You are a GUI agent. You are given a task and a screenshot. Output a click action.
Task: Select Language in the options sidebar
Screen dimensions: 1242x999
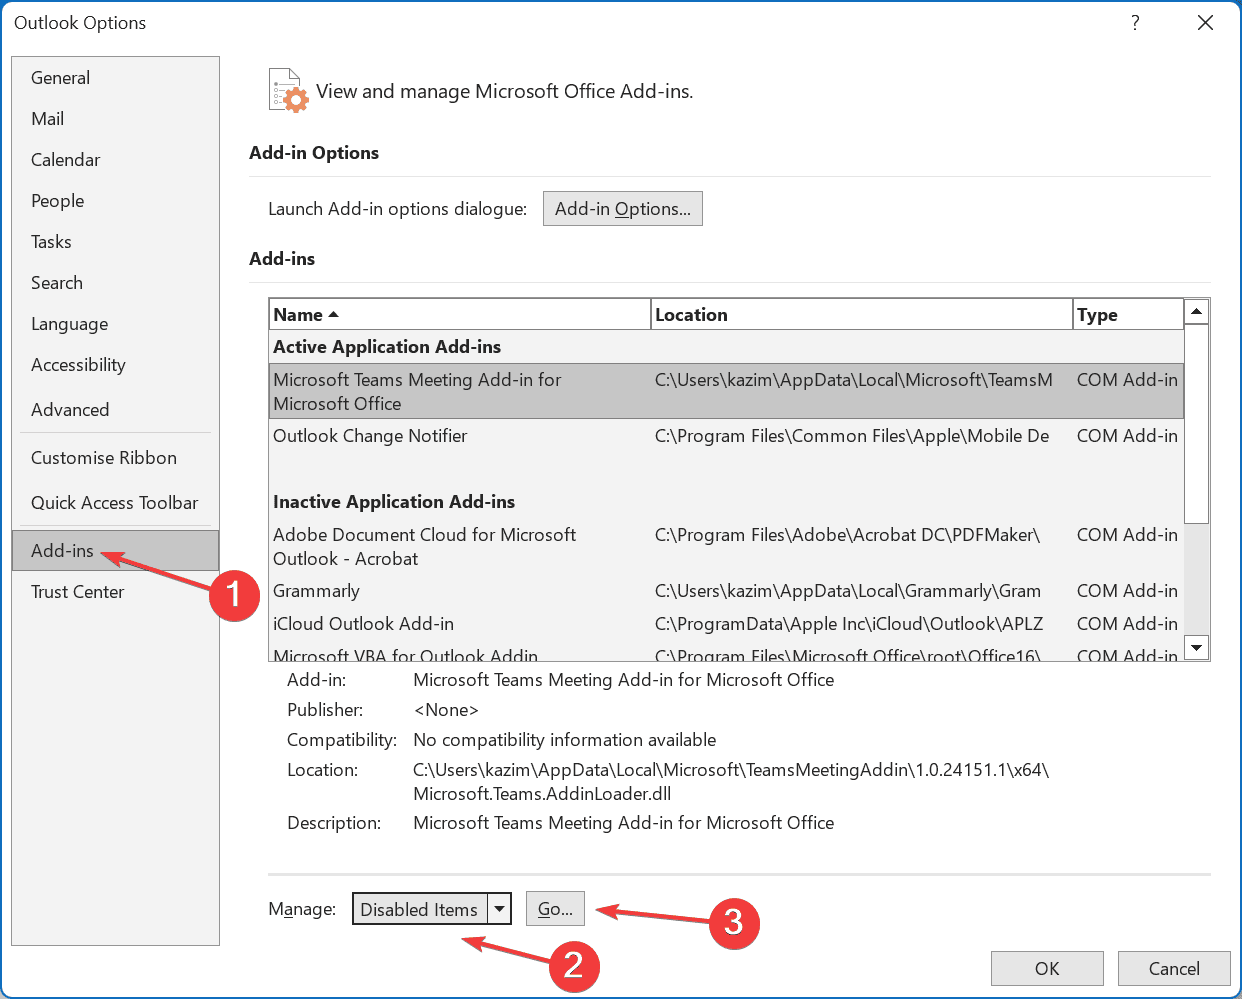[115, 324]
